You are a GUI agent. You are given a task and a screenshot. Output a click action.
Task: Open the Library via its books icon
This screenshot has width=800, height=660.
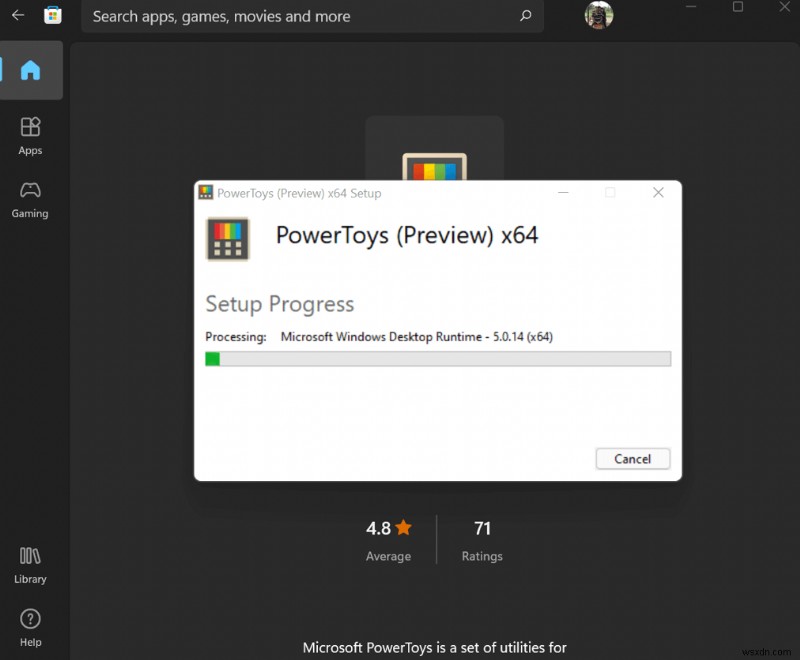[x=30, y=557]
